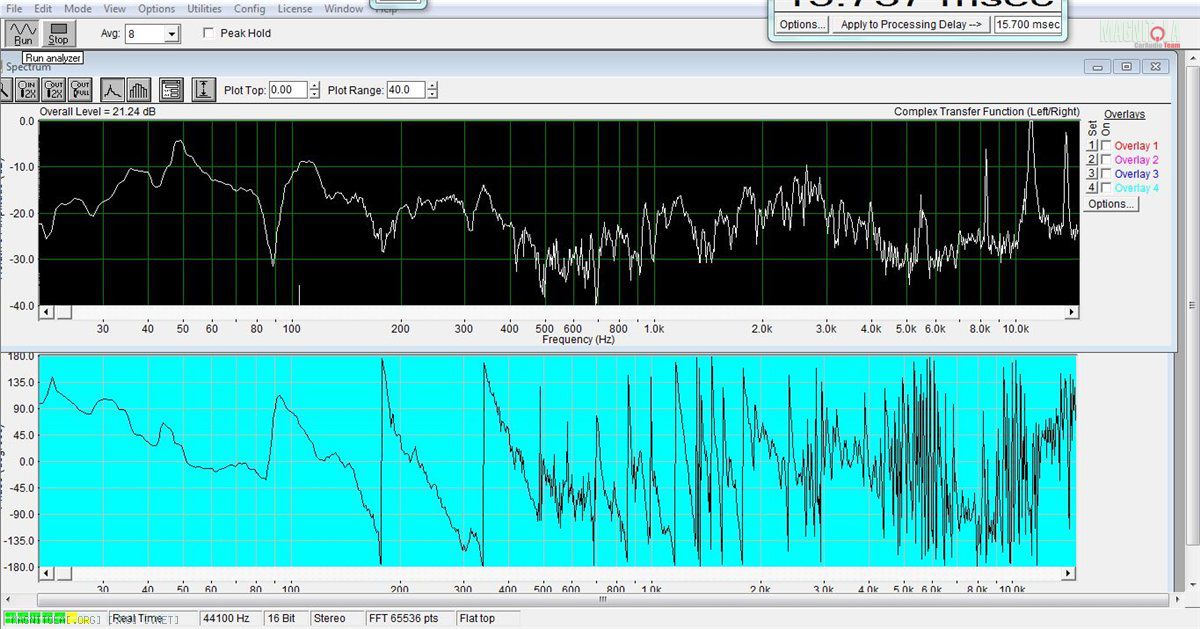This screenshot has height=629, width=1200.
Task: Set Overlay 1 with button 1
Action: pos(1093,146)
